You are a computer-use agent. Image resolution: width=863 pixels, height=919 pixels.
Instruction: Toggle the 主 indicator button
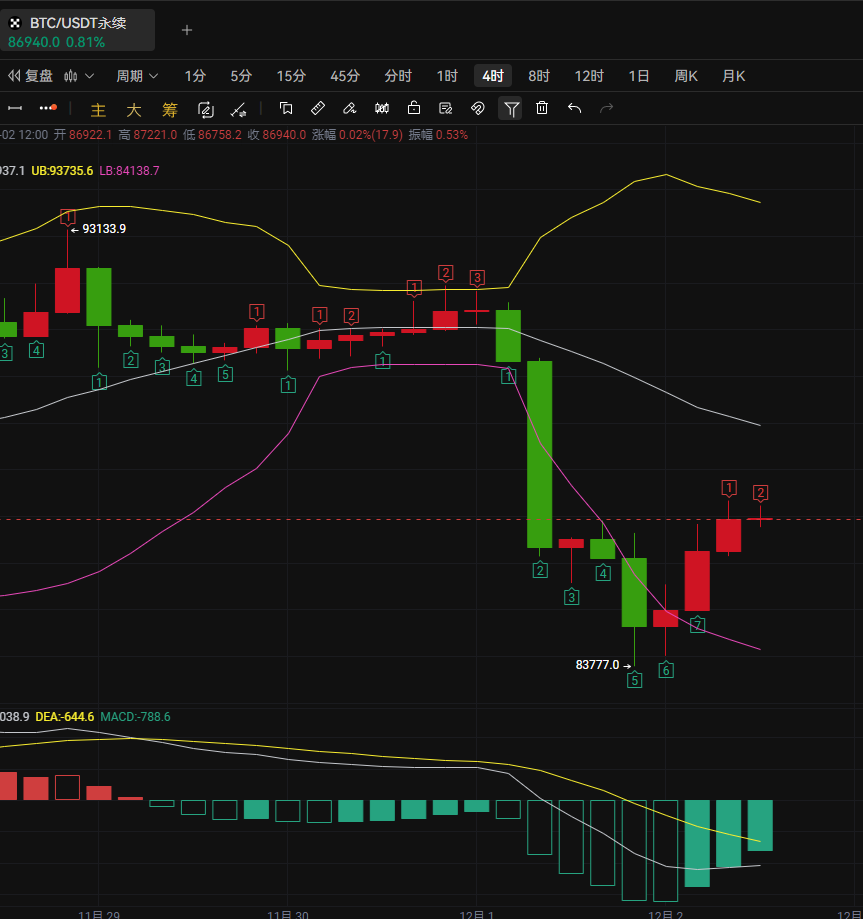coord(98,109)
